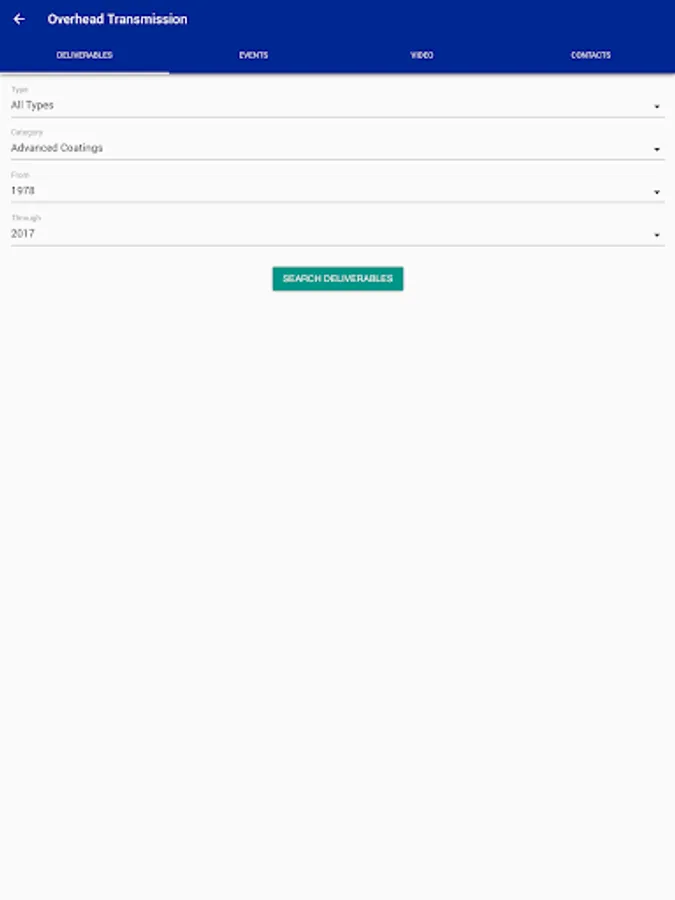This screenshot has width=675, height=900.
Task: Select the Contacts tab
Action: [x=591, y=55]
